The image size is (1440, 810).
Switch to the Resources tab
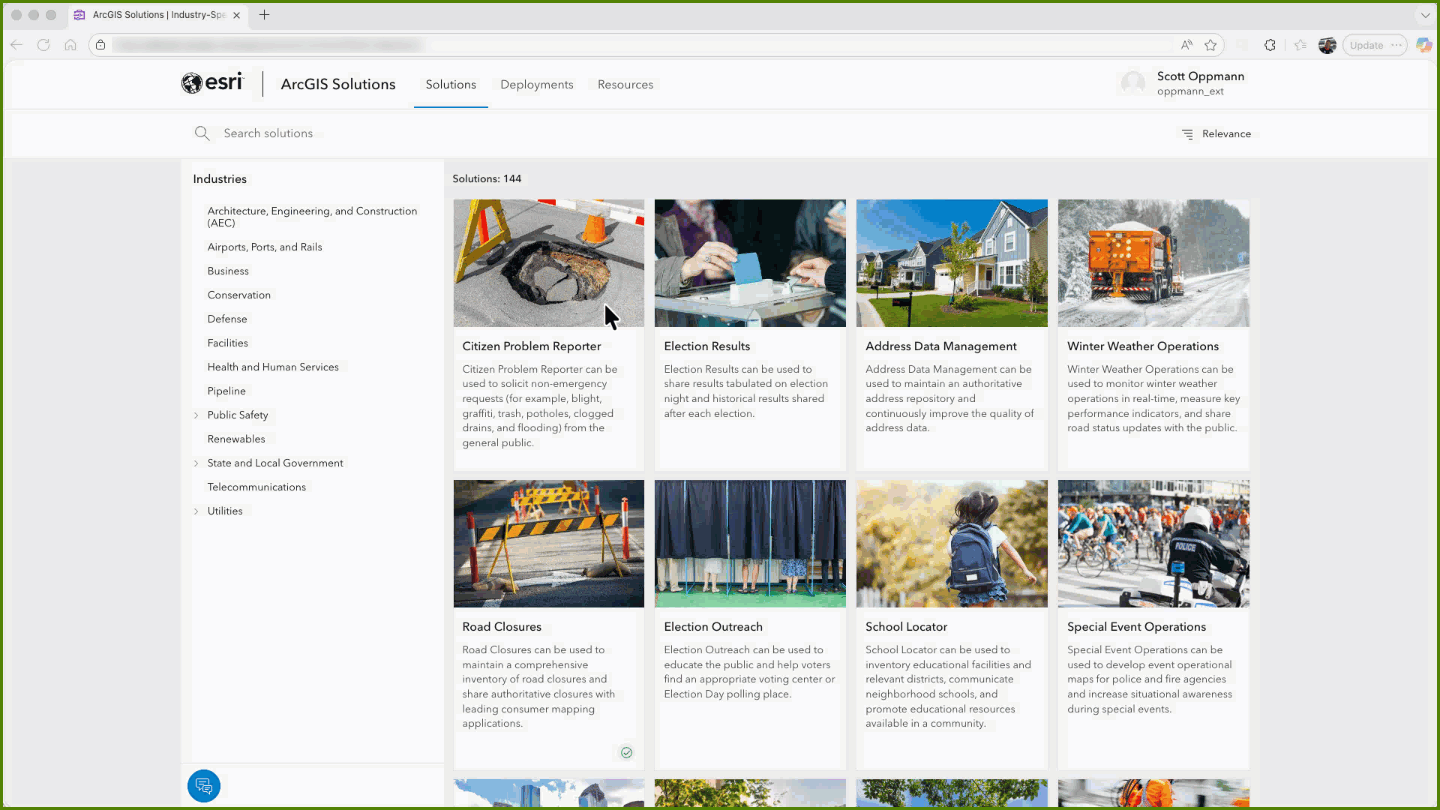click(x=625, y=85)
